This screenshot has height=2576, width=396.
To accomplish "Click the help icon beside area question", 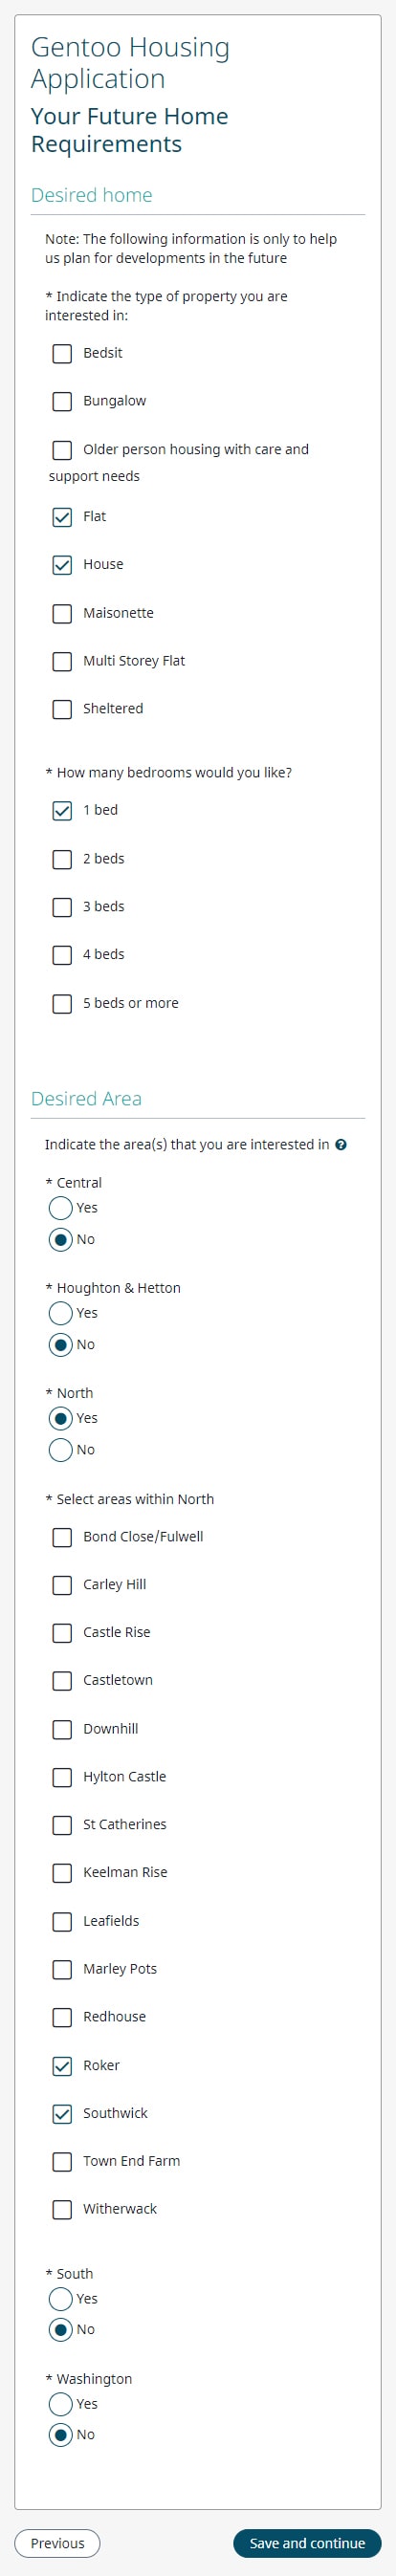I will 341,1145.
